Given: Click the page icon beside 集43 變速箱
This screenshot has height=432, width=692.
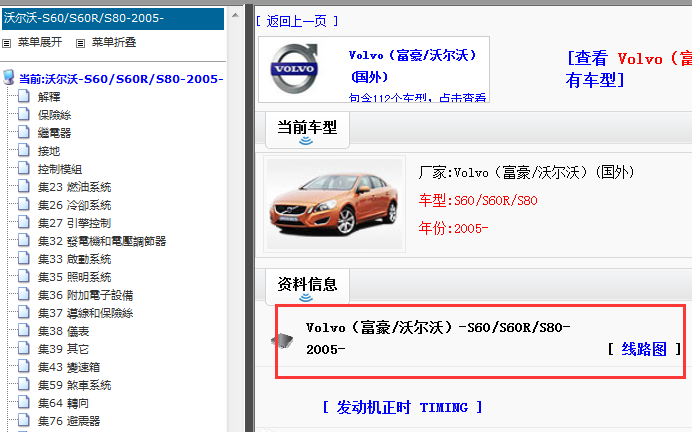Looking at the screenshot, I should tap(24, 366).
